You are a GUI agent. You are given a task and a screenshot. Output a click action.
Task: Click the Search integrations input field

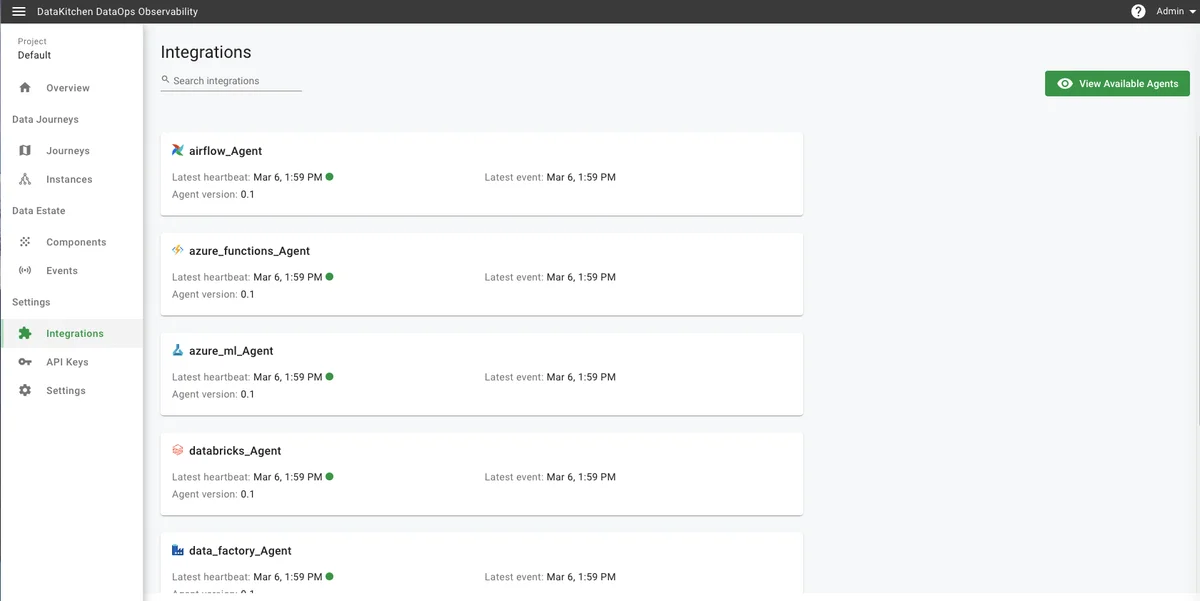(236, 81)
